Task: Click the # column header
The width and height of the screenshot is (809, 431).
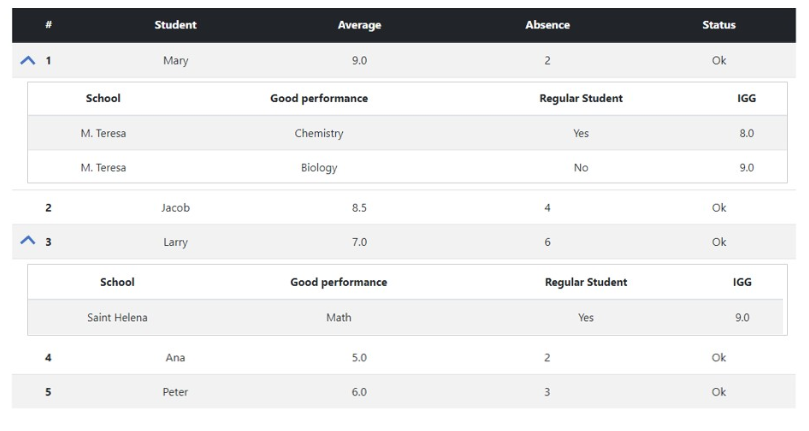Action: (48, 25)
